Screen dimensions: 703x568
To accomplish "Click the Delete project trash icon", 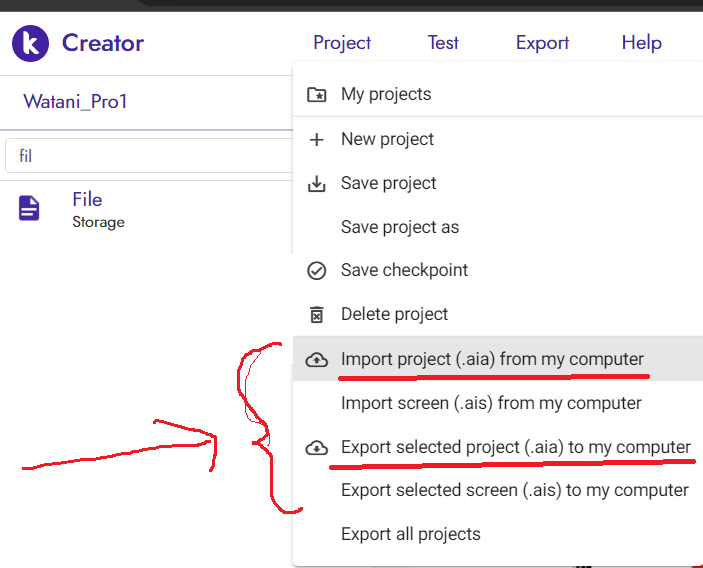I will click(316, 315).
